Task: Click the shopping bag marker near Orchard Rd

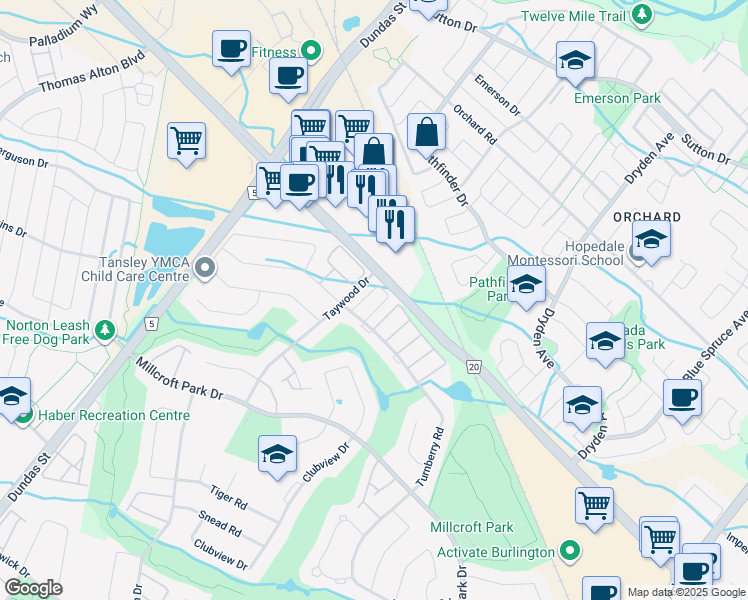Action: (426, 132)
